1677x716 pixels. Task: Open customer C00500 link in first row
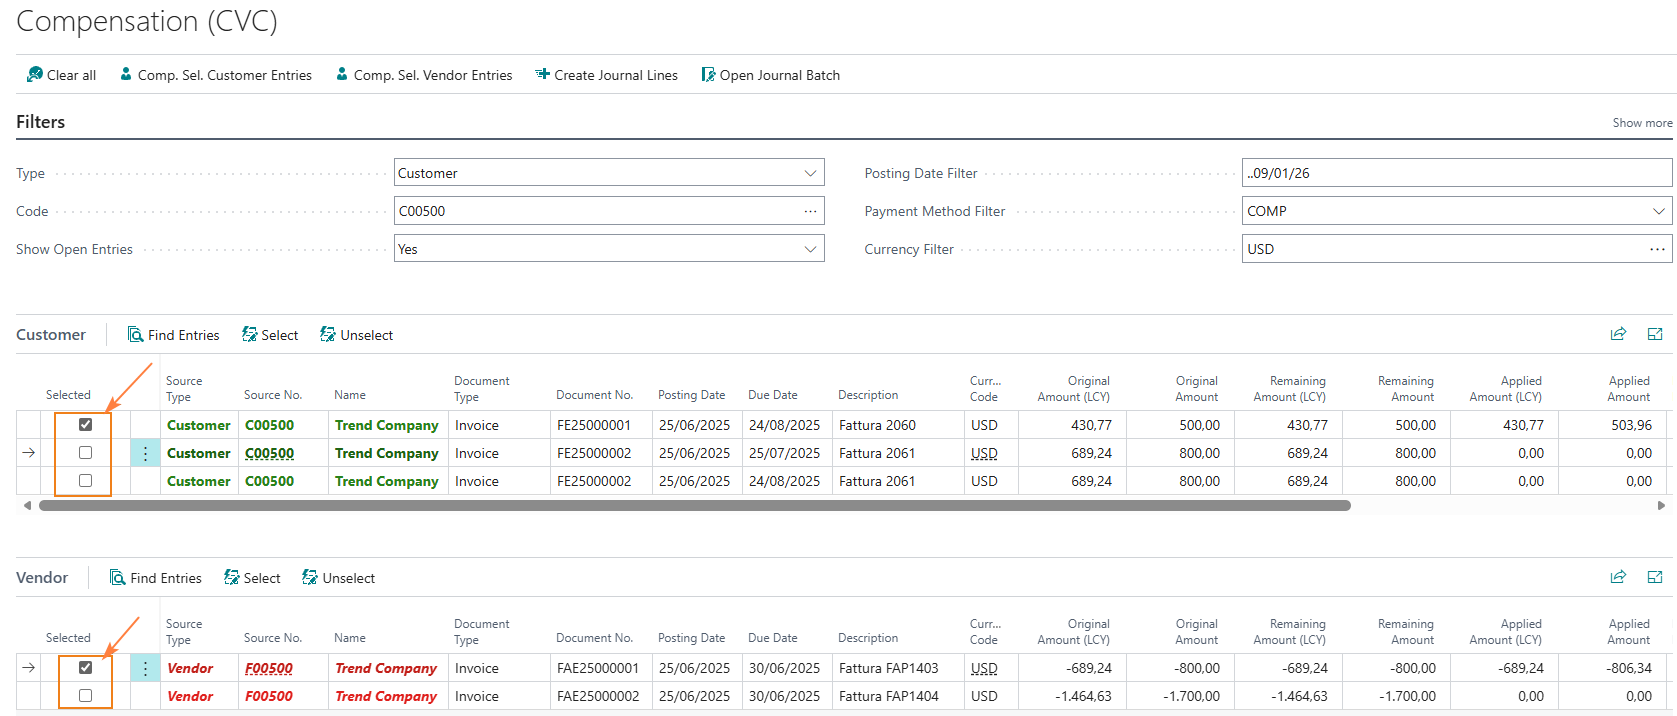click(269, 425)
